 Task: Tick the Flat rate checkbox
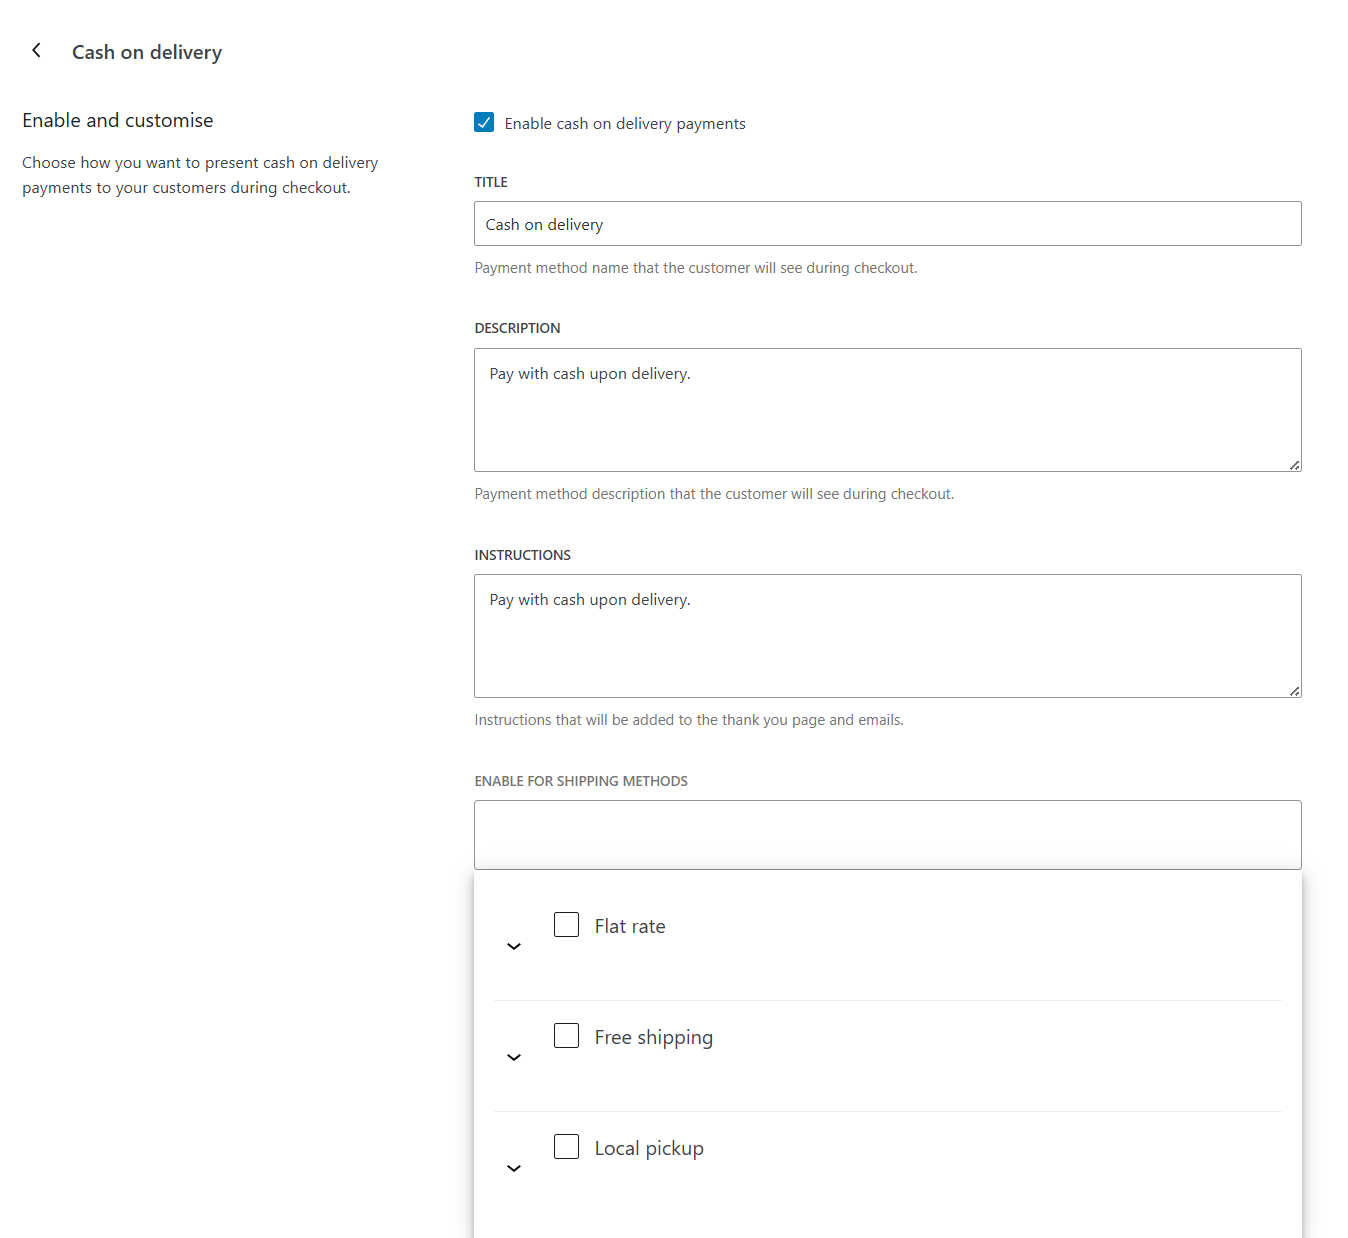pyautogui.click(x=566, y=924)
